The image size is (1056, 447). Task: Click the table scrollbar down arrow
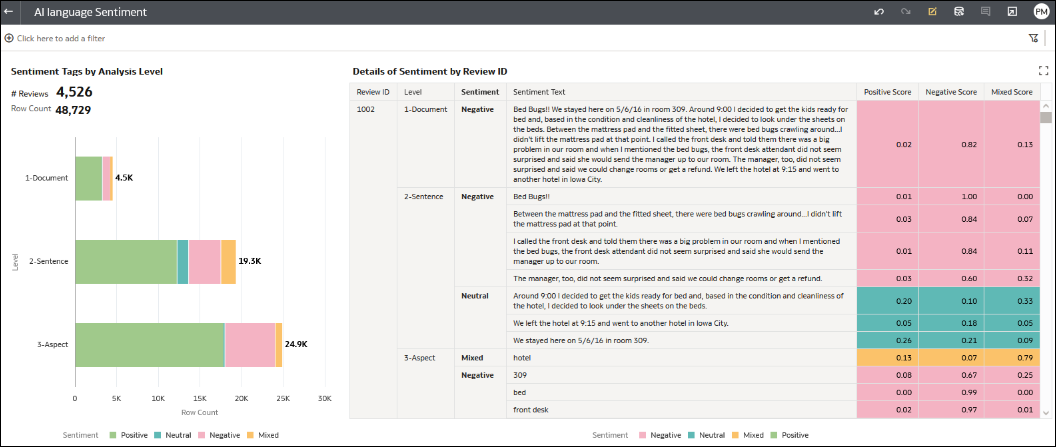[x=1045, y=412]
